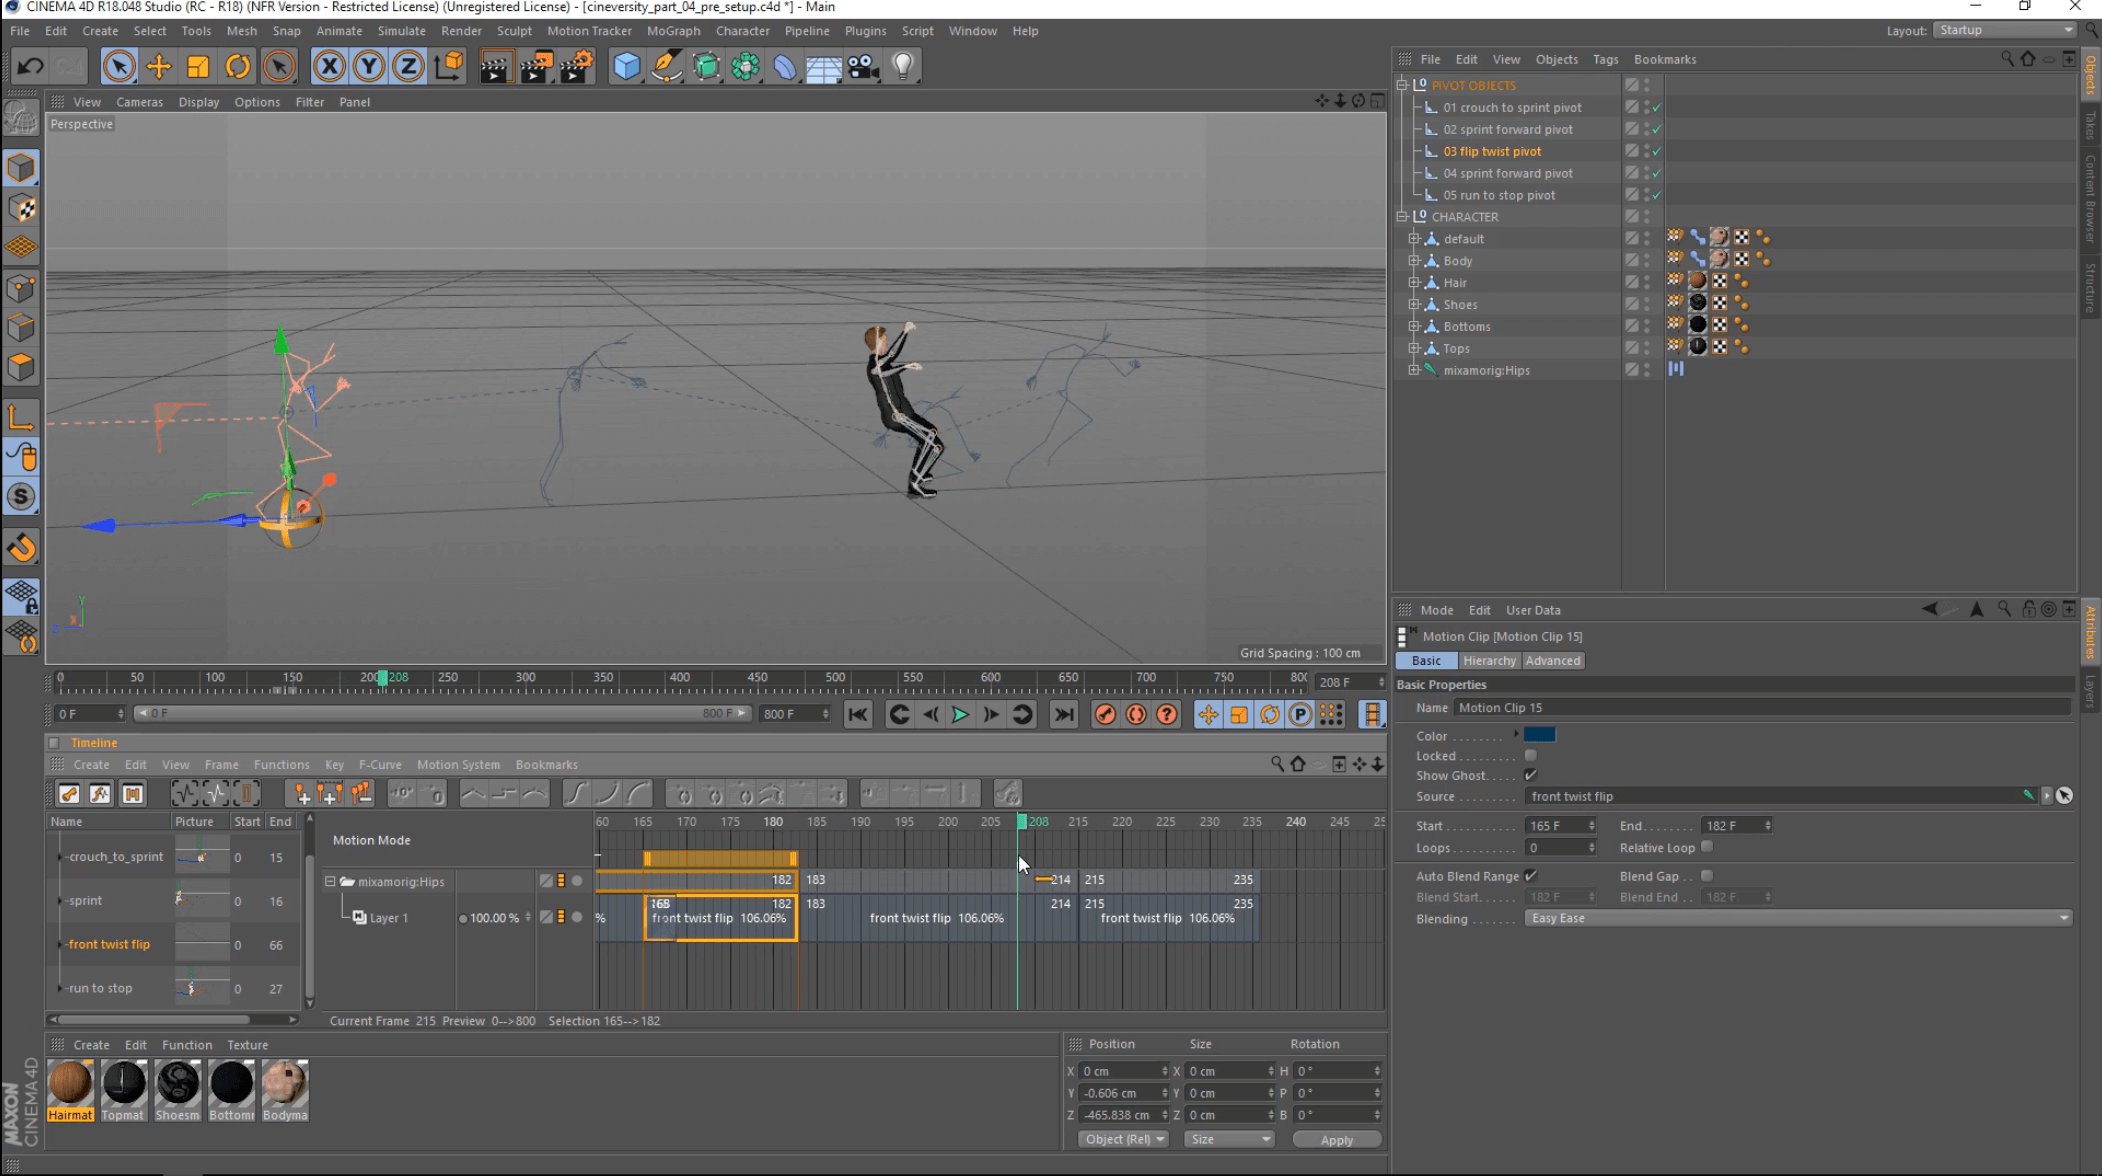Toggle the X axis lock icon
Viewport: 2102px width, 1176px height.
coord(329,67)
